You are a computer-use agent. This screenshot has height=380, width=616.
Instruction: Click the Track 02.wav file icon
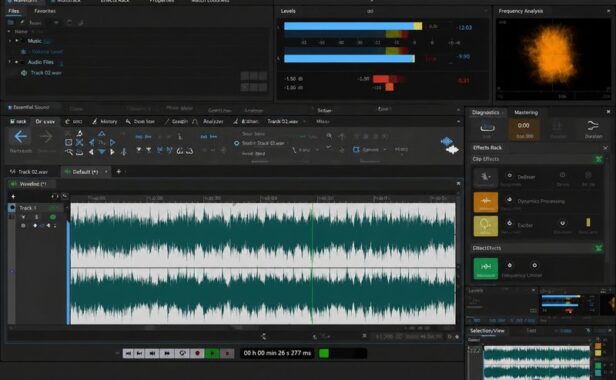[24, 73]
